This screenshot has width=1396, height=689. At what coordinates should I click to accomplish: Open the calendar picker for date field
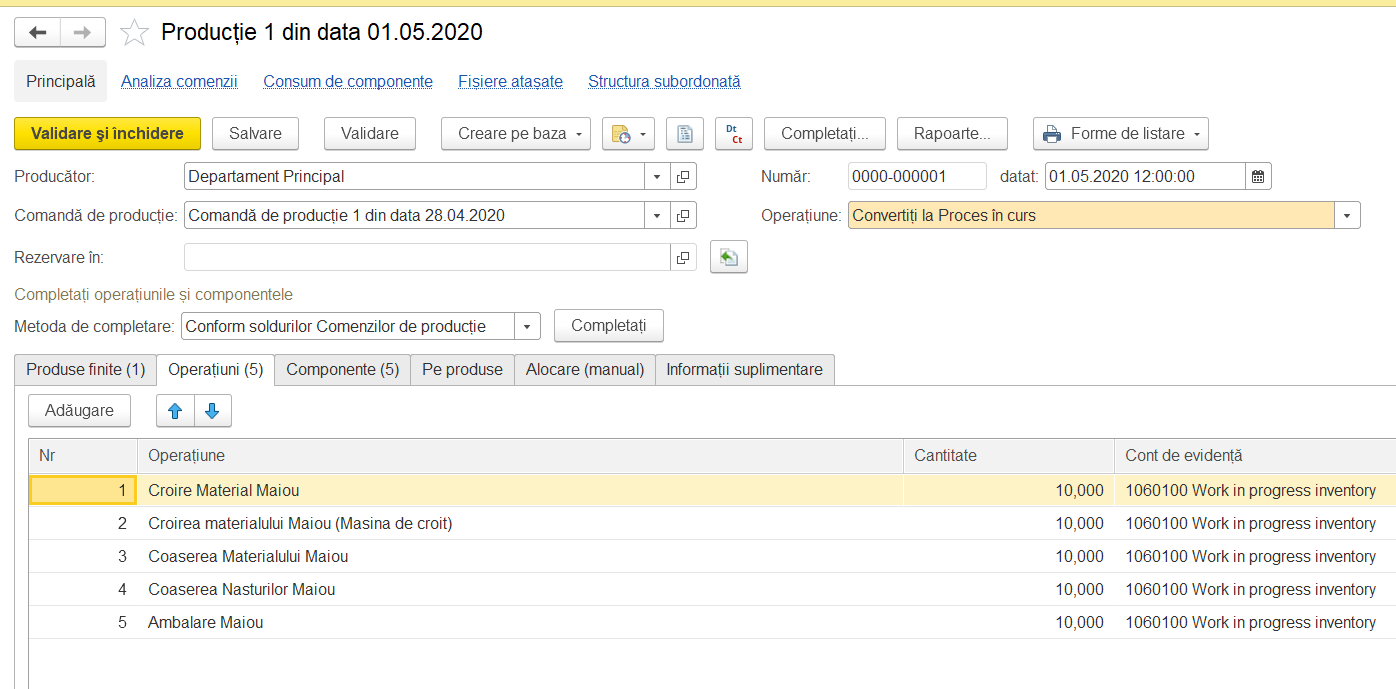coord(1259,177)
